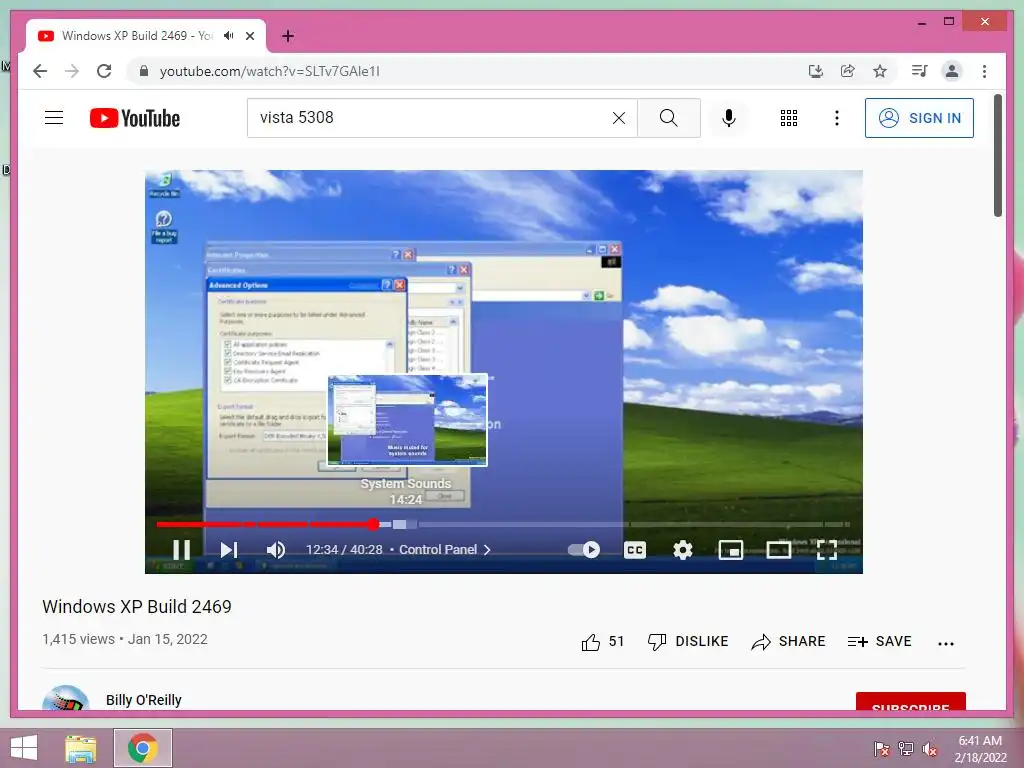Save video to a playlist

click(x=879, y=642)
